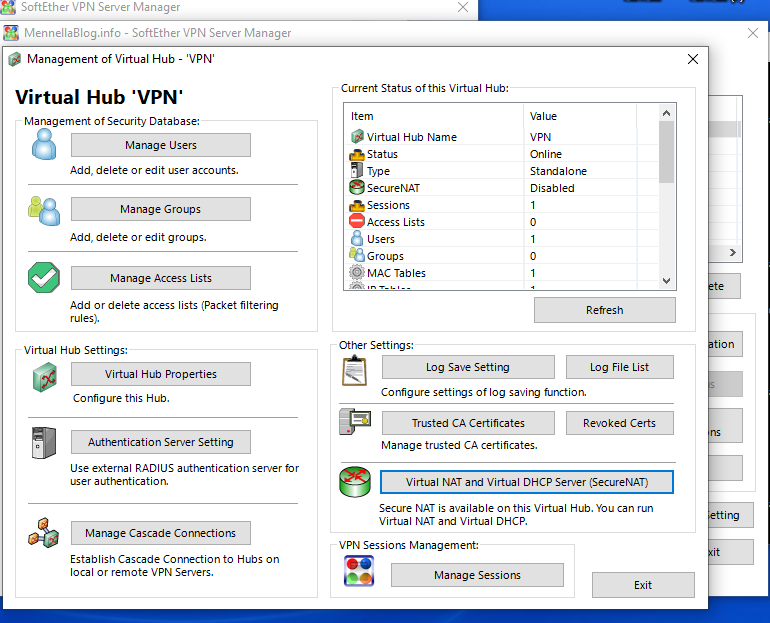Click the Type row icon in status list
Image resolution: width=770 pixels, height=623 pixels.
coord(357,170)
